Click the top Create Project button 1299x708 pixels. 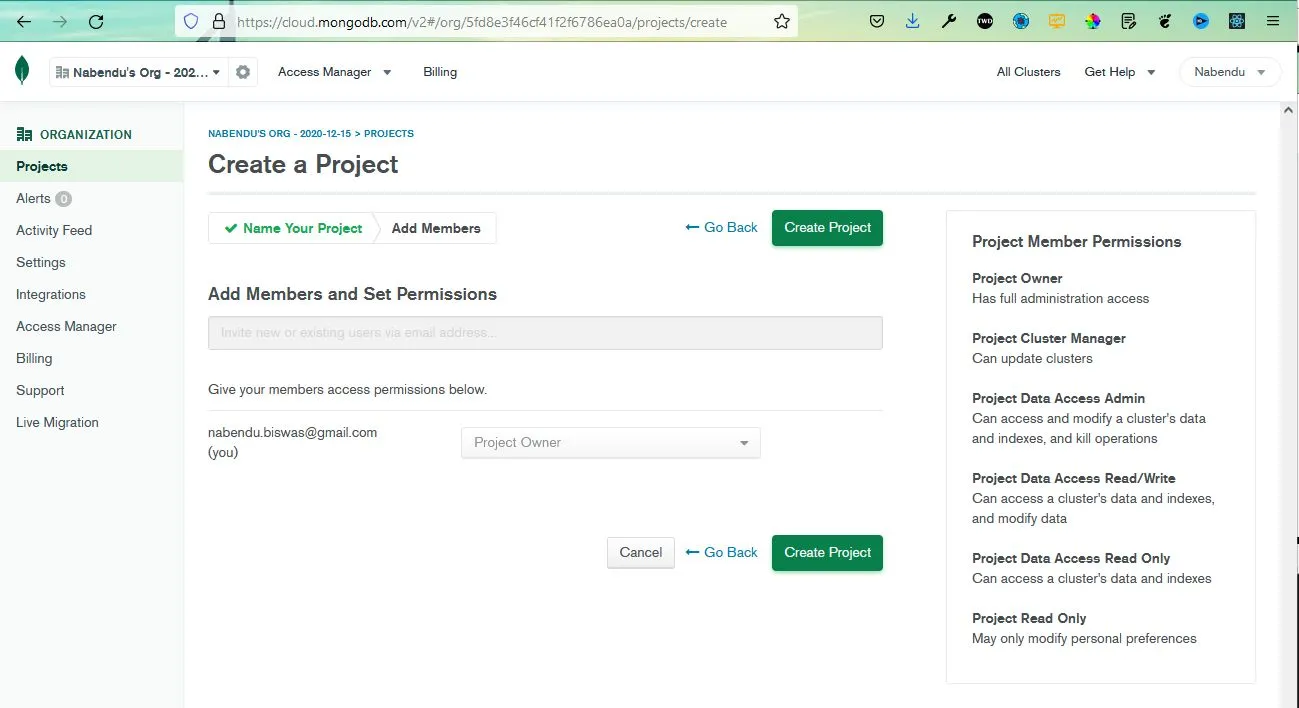point(827,228)
